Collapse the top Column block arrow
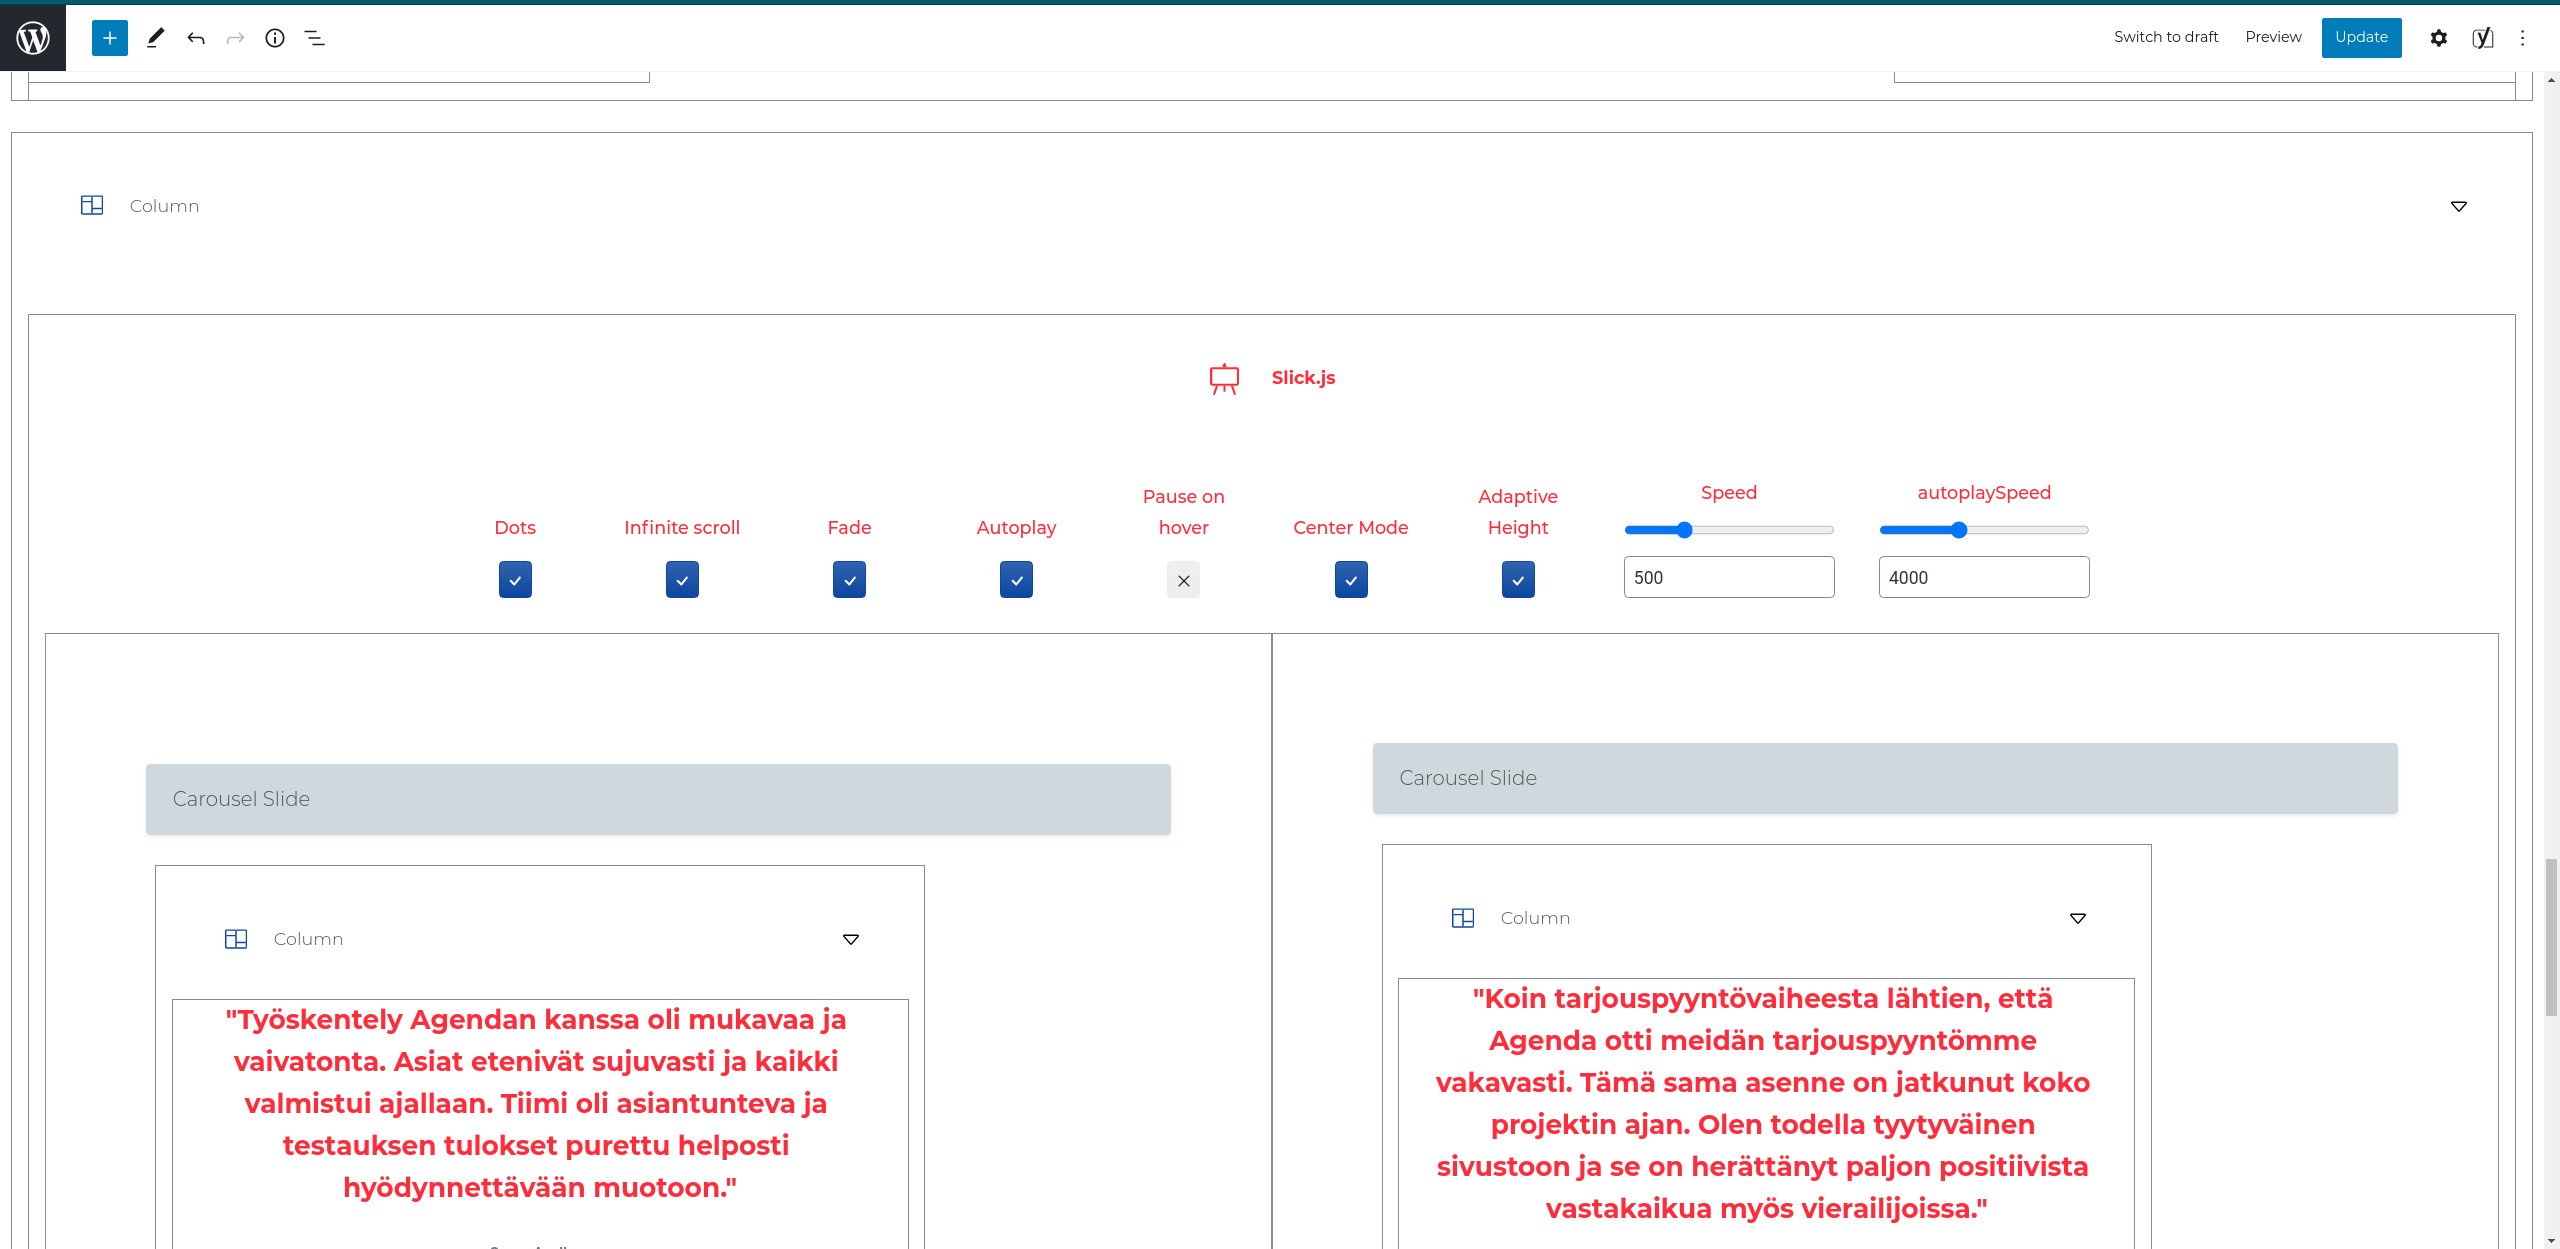 [x=2459, y=206]
